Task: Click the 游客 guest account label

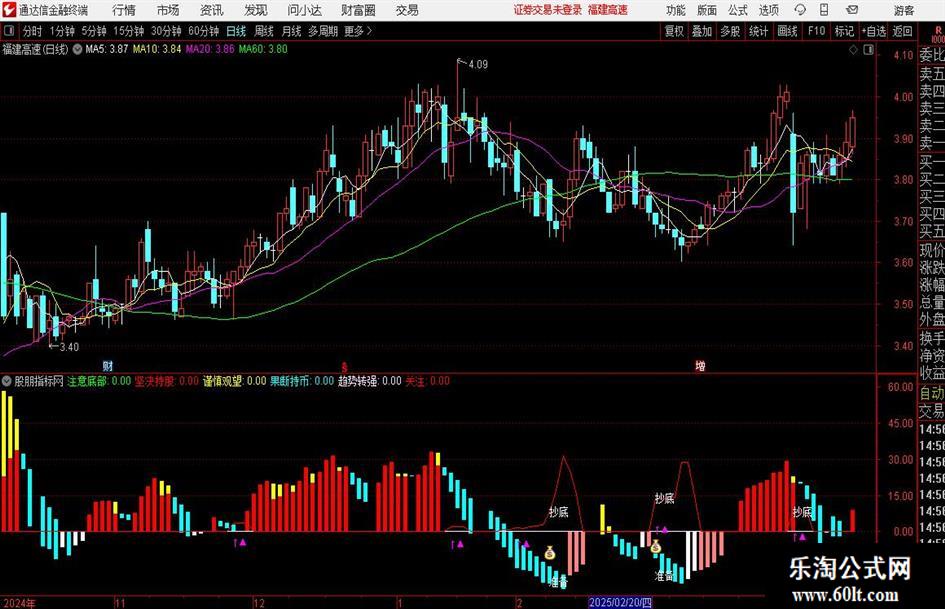Action: (x=904, y=10)
